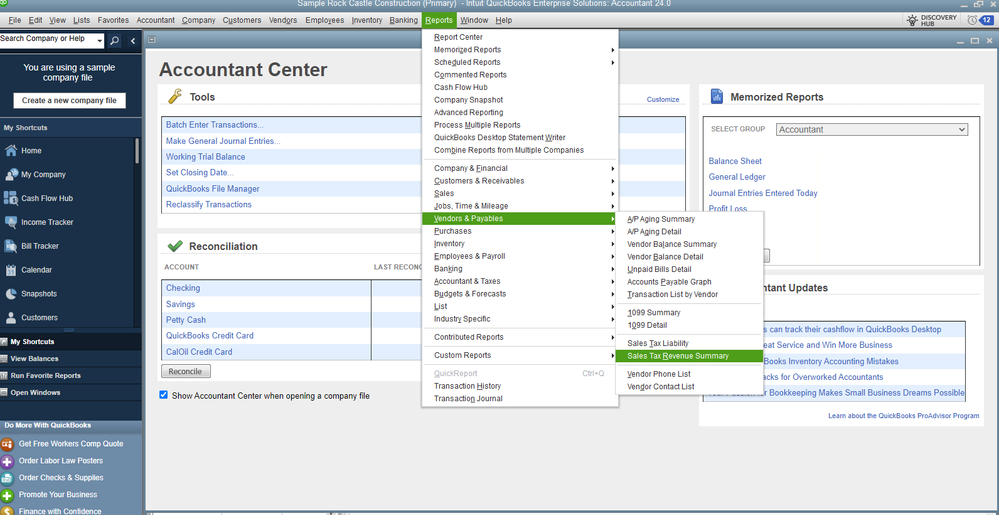Click the Customize link
Screen dimensions: 999x515
[x=663, y=99]
